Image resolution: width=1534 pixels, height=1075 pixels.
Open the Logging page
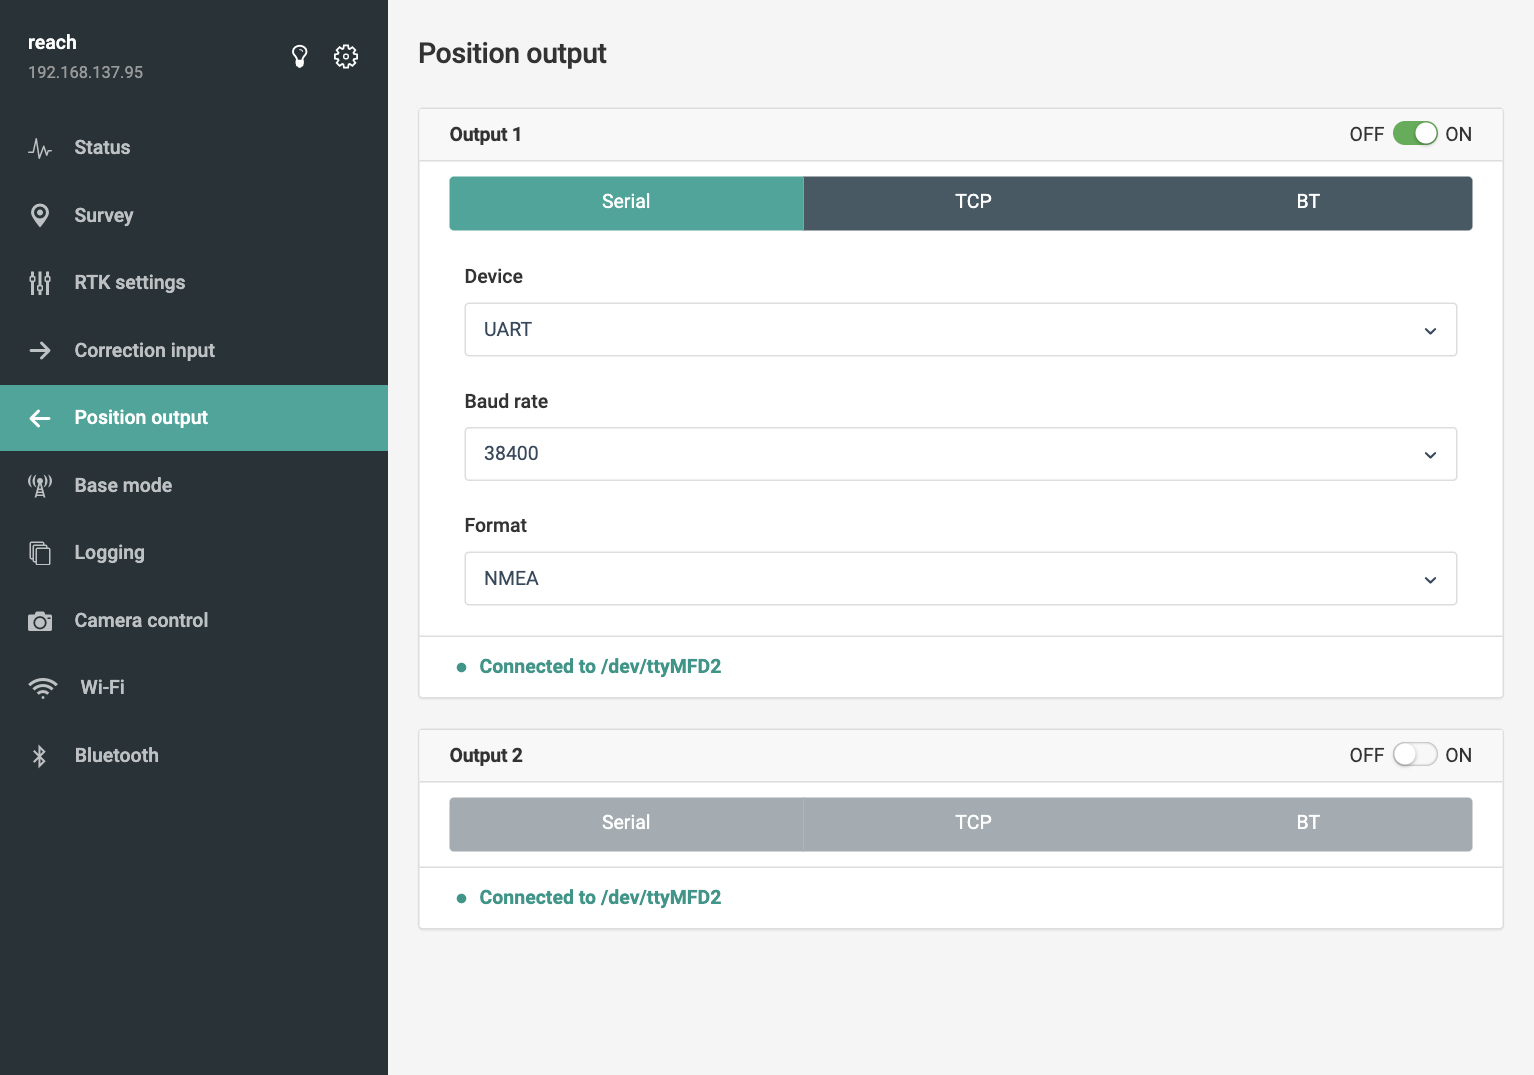click(194, 553)
